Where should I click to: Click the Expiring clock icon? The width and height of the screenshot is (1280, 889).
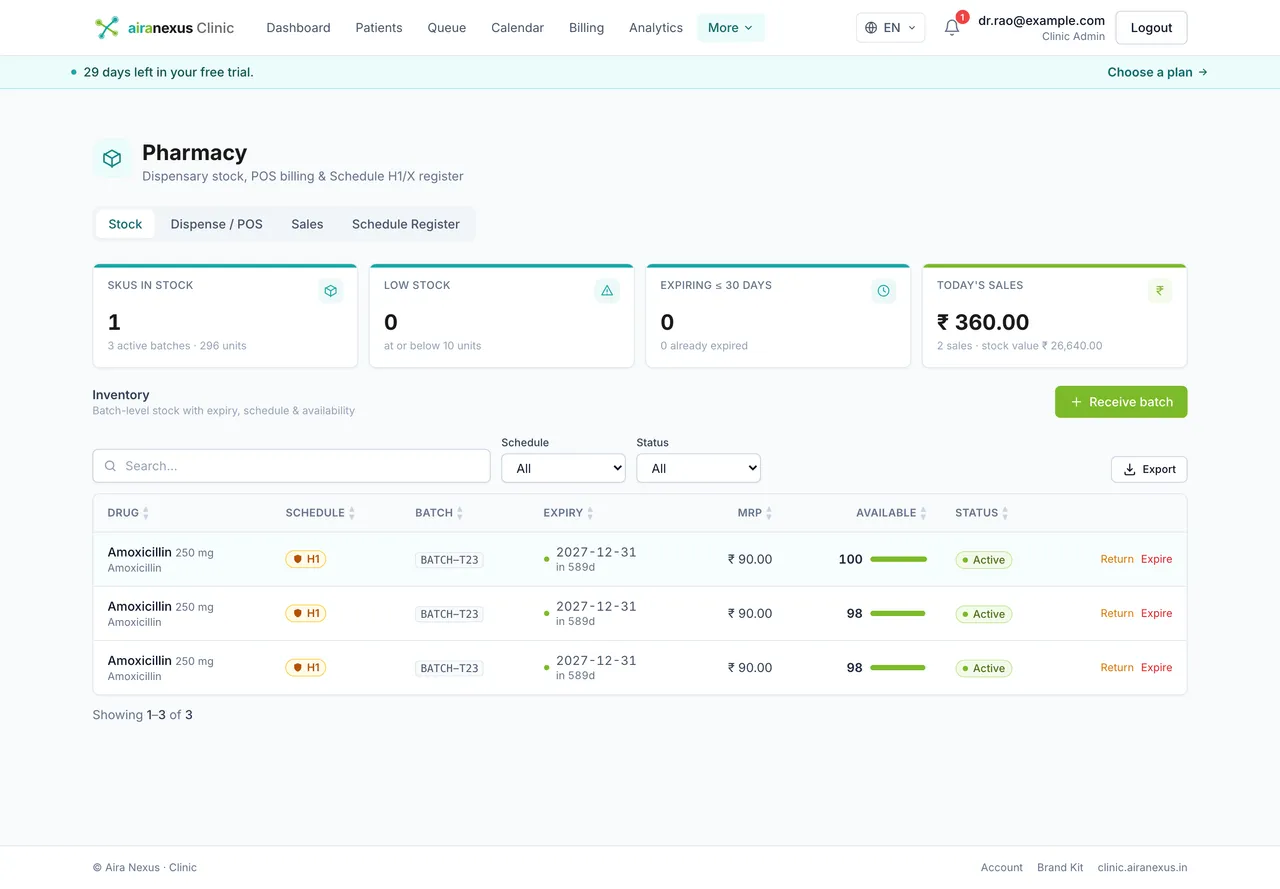click(x=883, y=291)
